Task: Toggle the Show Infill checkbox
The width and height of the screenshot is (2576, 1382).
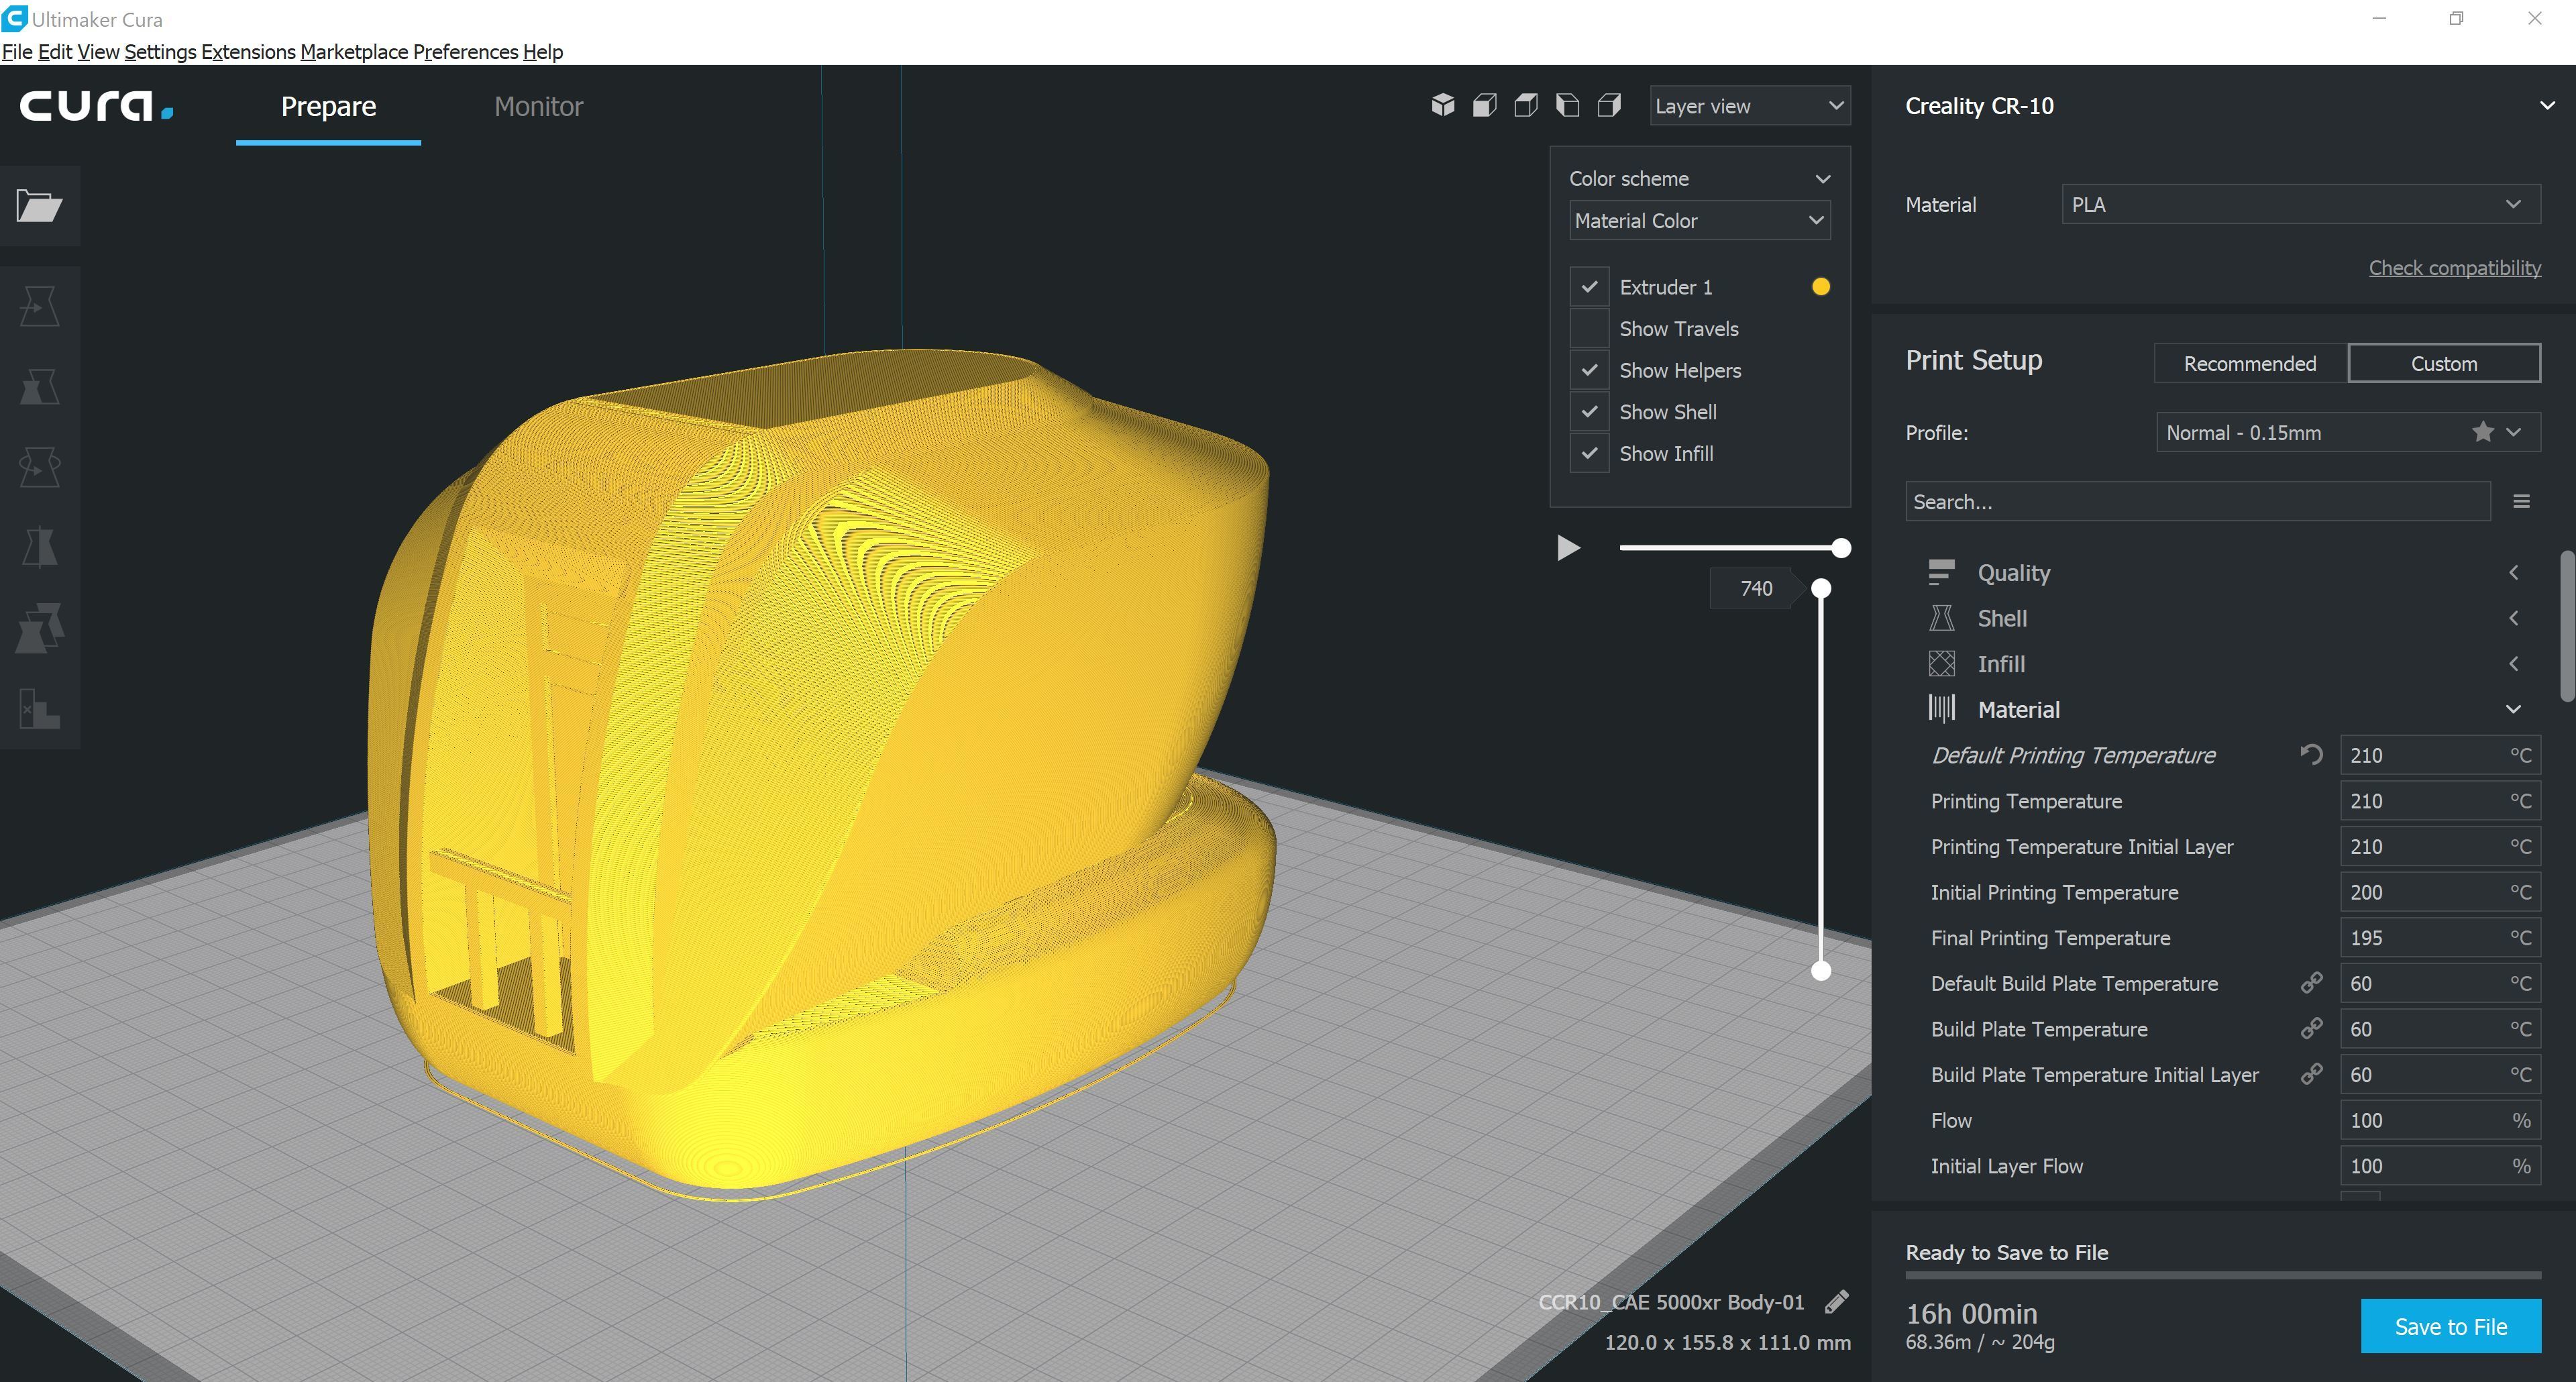Action: tap(1589, 453)
